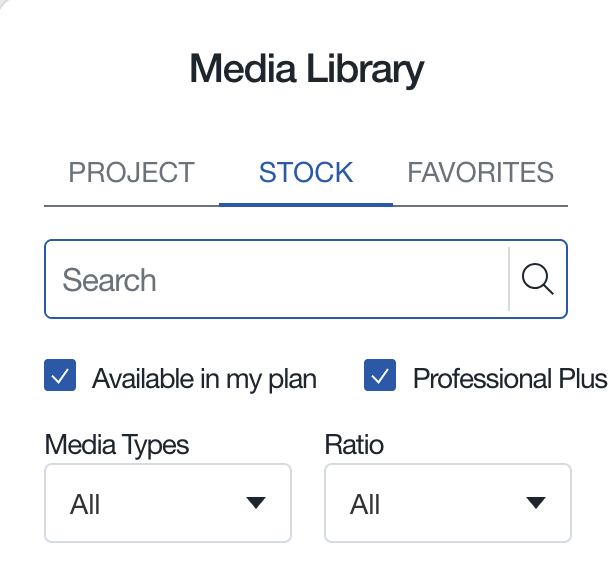The width and height of the screenshot is (614, 566).
Task: Open the Media Types dropdown
Action: click(168, 503)
